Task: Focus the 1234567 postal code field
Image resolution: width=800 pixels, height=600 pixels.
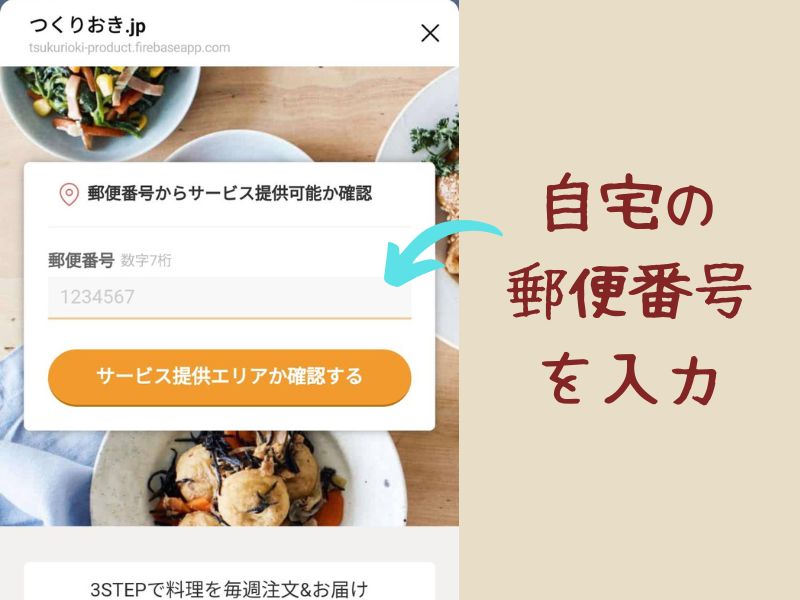Action: point(230,297)
